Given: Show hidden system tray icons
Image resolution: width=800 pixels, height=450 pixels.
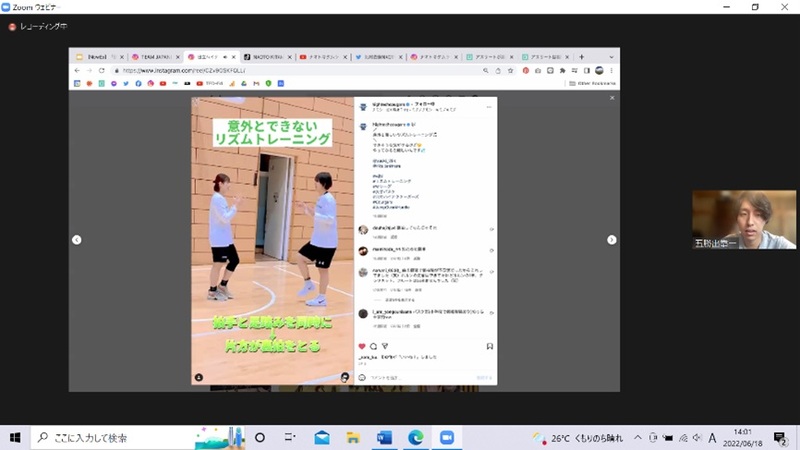Looking at the screenshot, I should click(x=636, y=438).
